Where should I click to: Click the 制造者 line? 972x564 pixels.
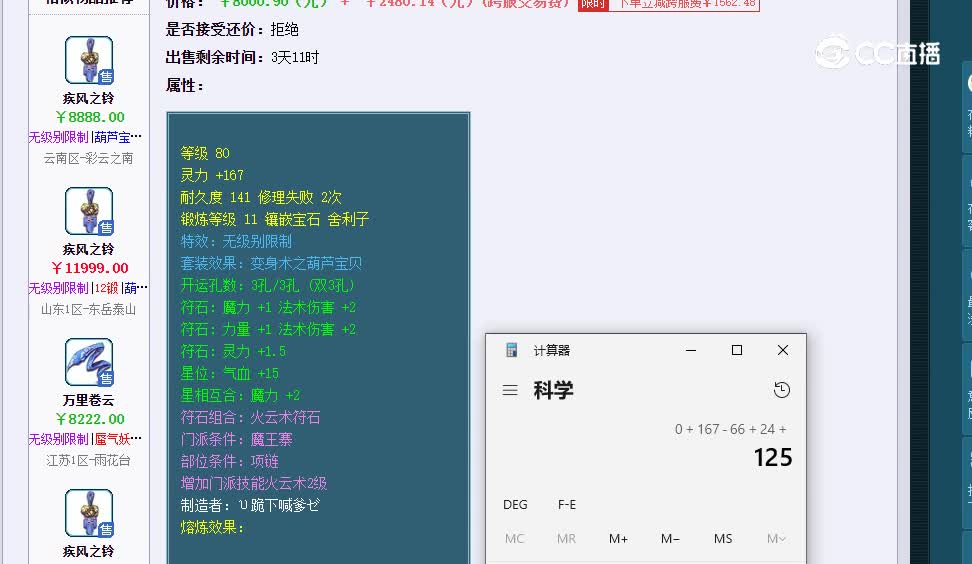pyautogui.click(x=250, y=505)
